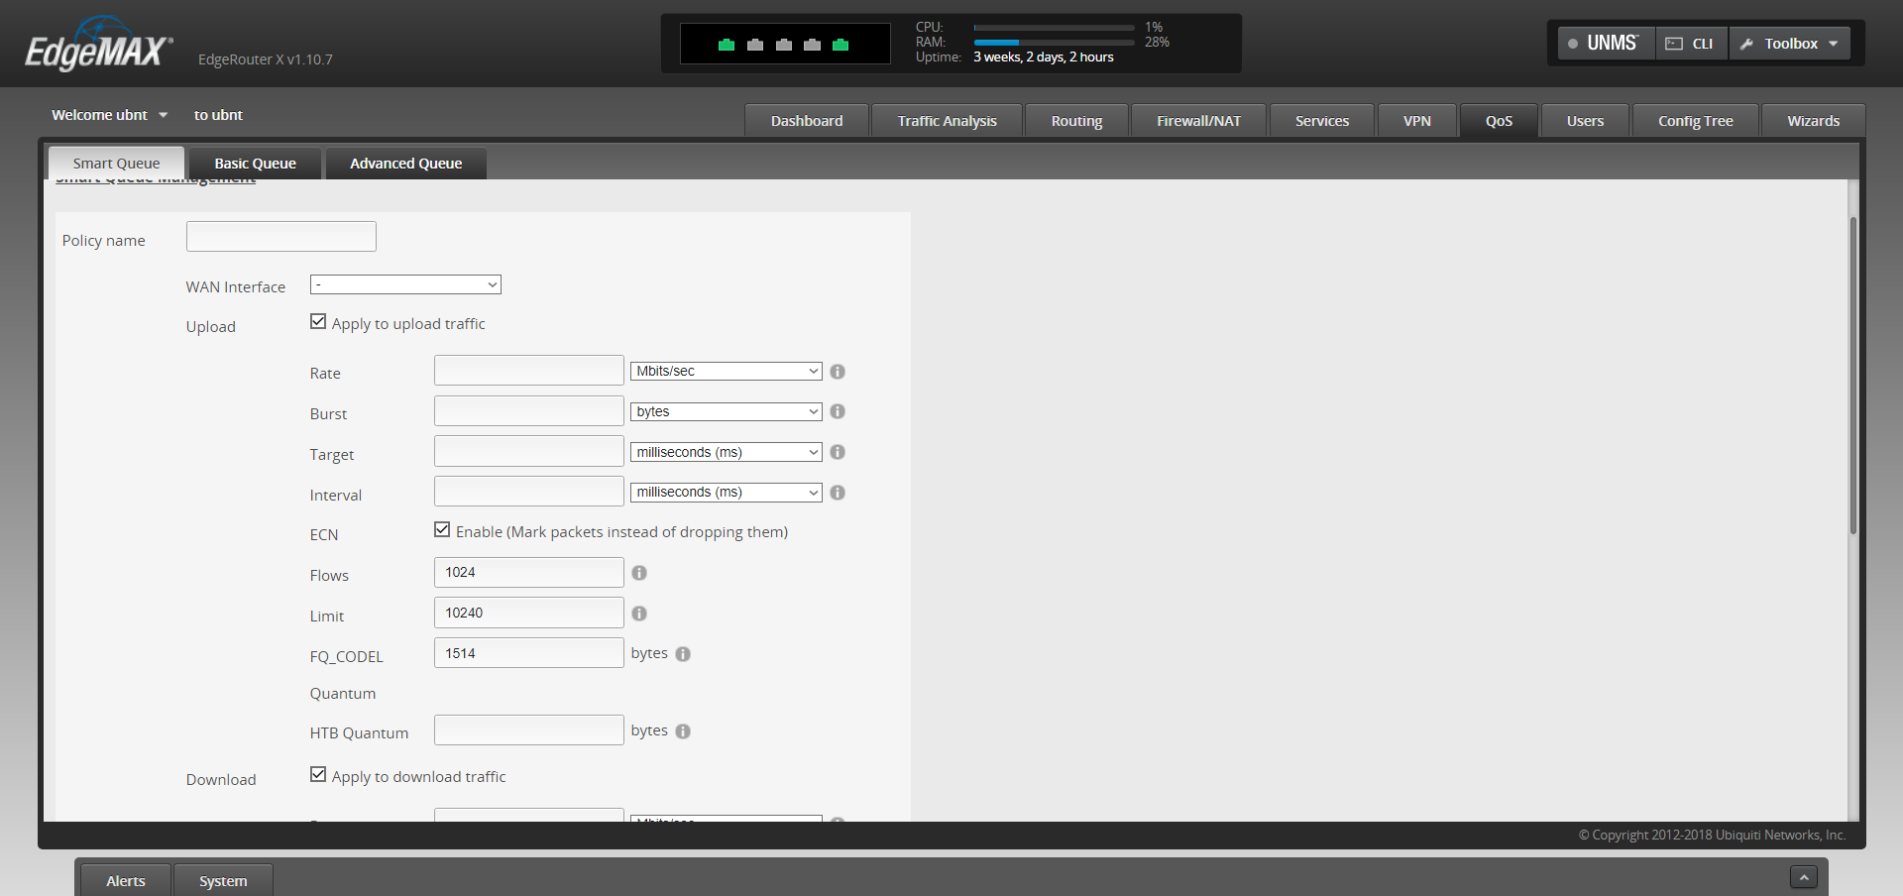This screenshot has height=896, width=1903.
Task: Click the Policy name input field
Action: click(281, 237)
